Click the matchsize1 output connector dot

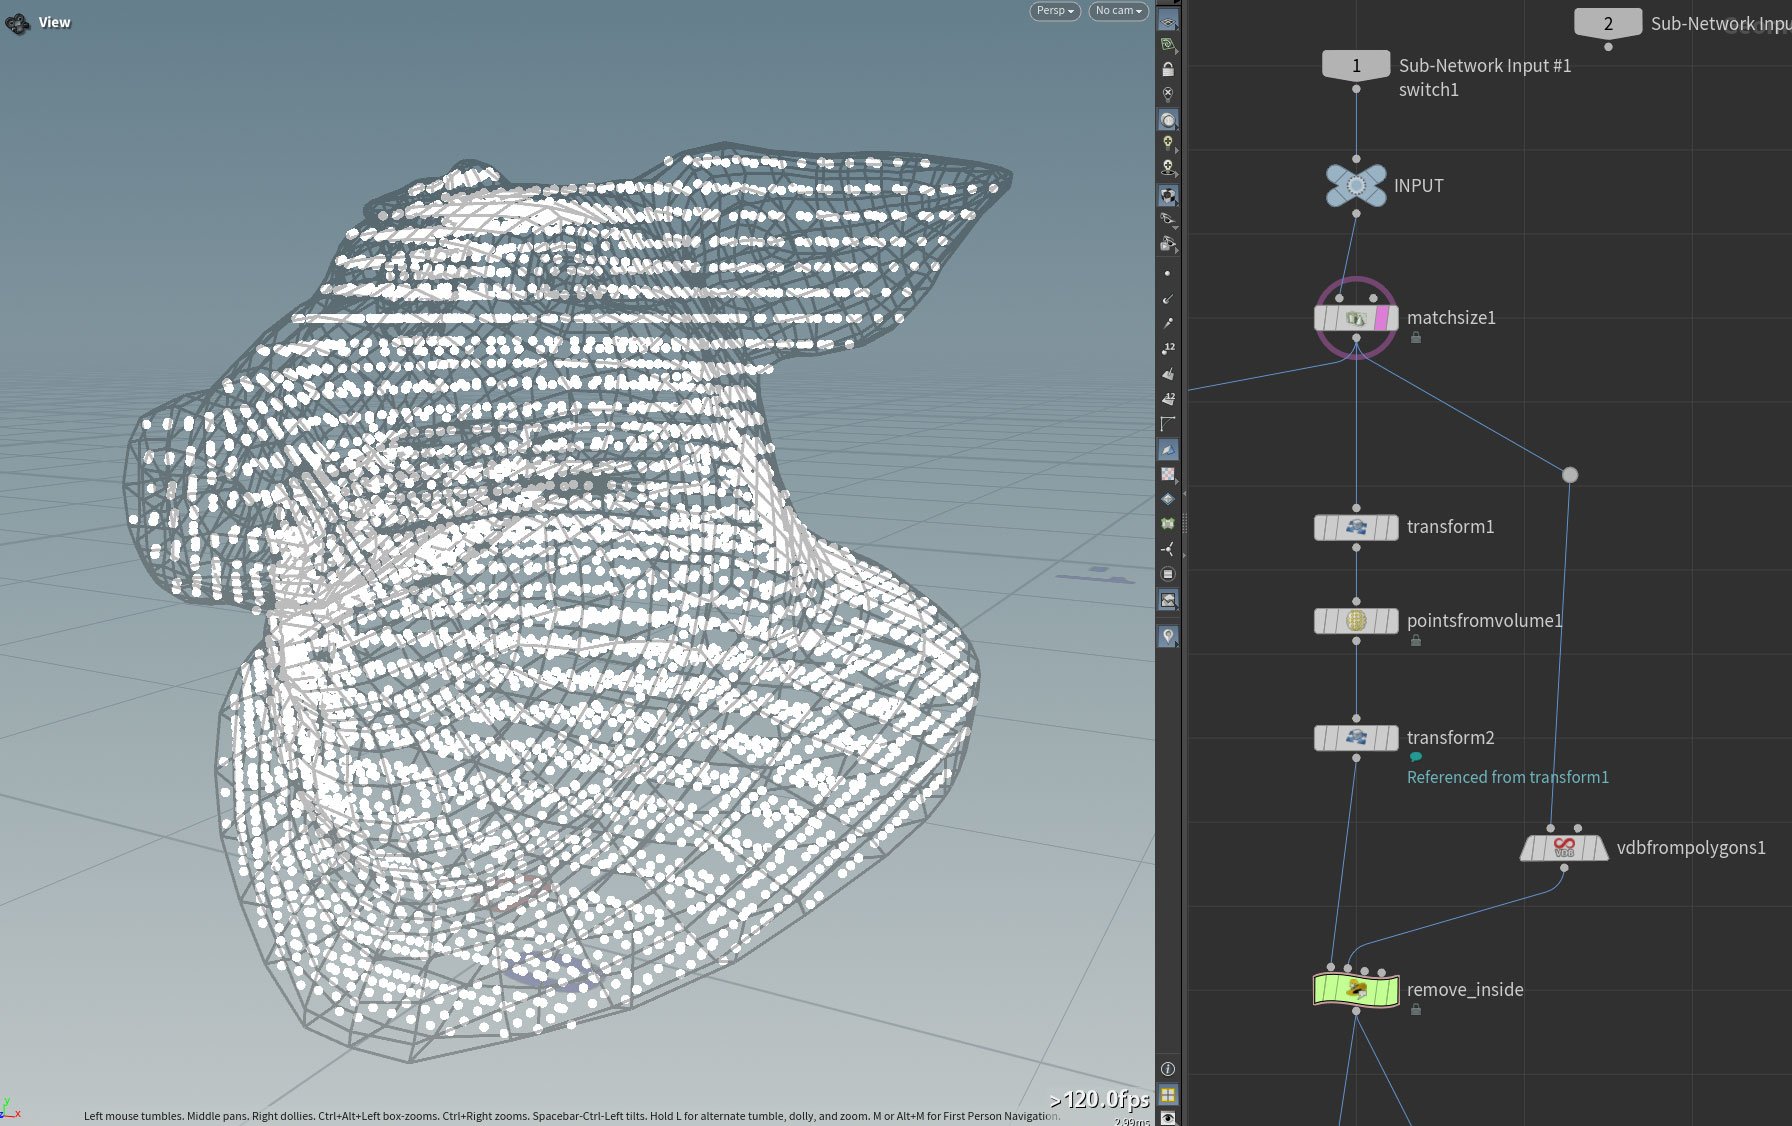click(1356, 338)
